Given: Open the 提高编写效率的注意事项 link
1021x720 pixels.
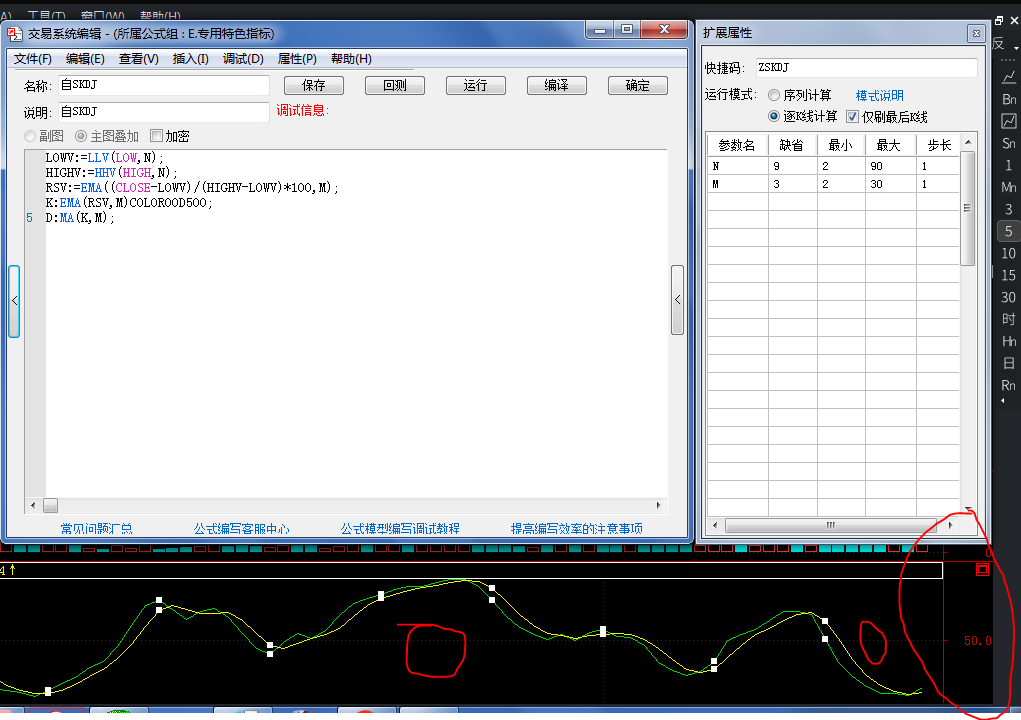Looking at the screenshot, I should [576, 529].
